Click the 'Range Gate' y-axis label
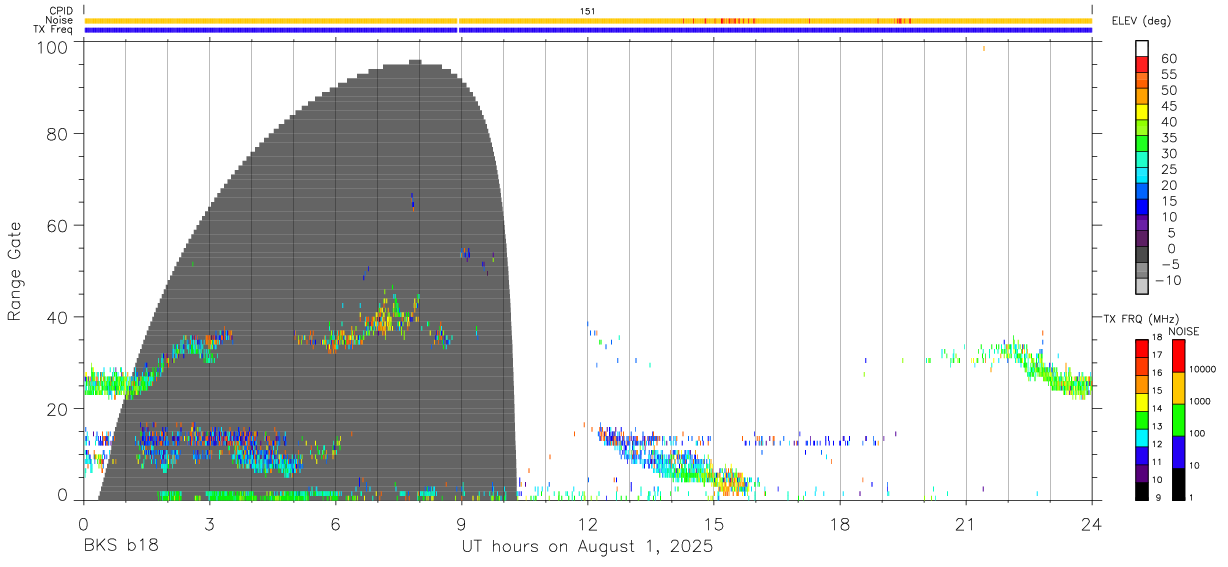Viewport: 1228px width, 567px height. coord(15,272)
